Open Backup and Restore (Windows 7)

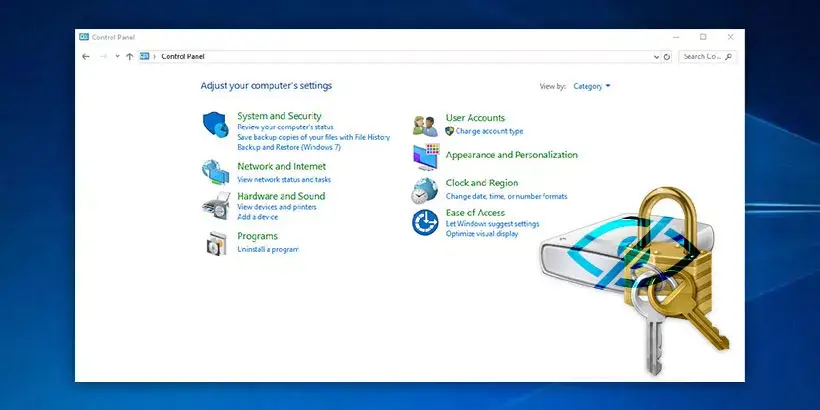(x=289, y=147)
